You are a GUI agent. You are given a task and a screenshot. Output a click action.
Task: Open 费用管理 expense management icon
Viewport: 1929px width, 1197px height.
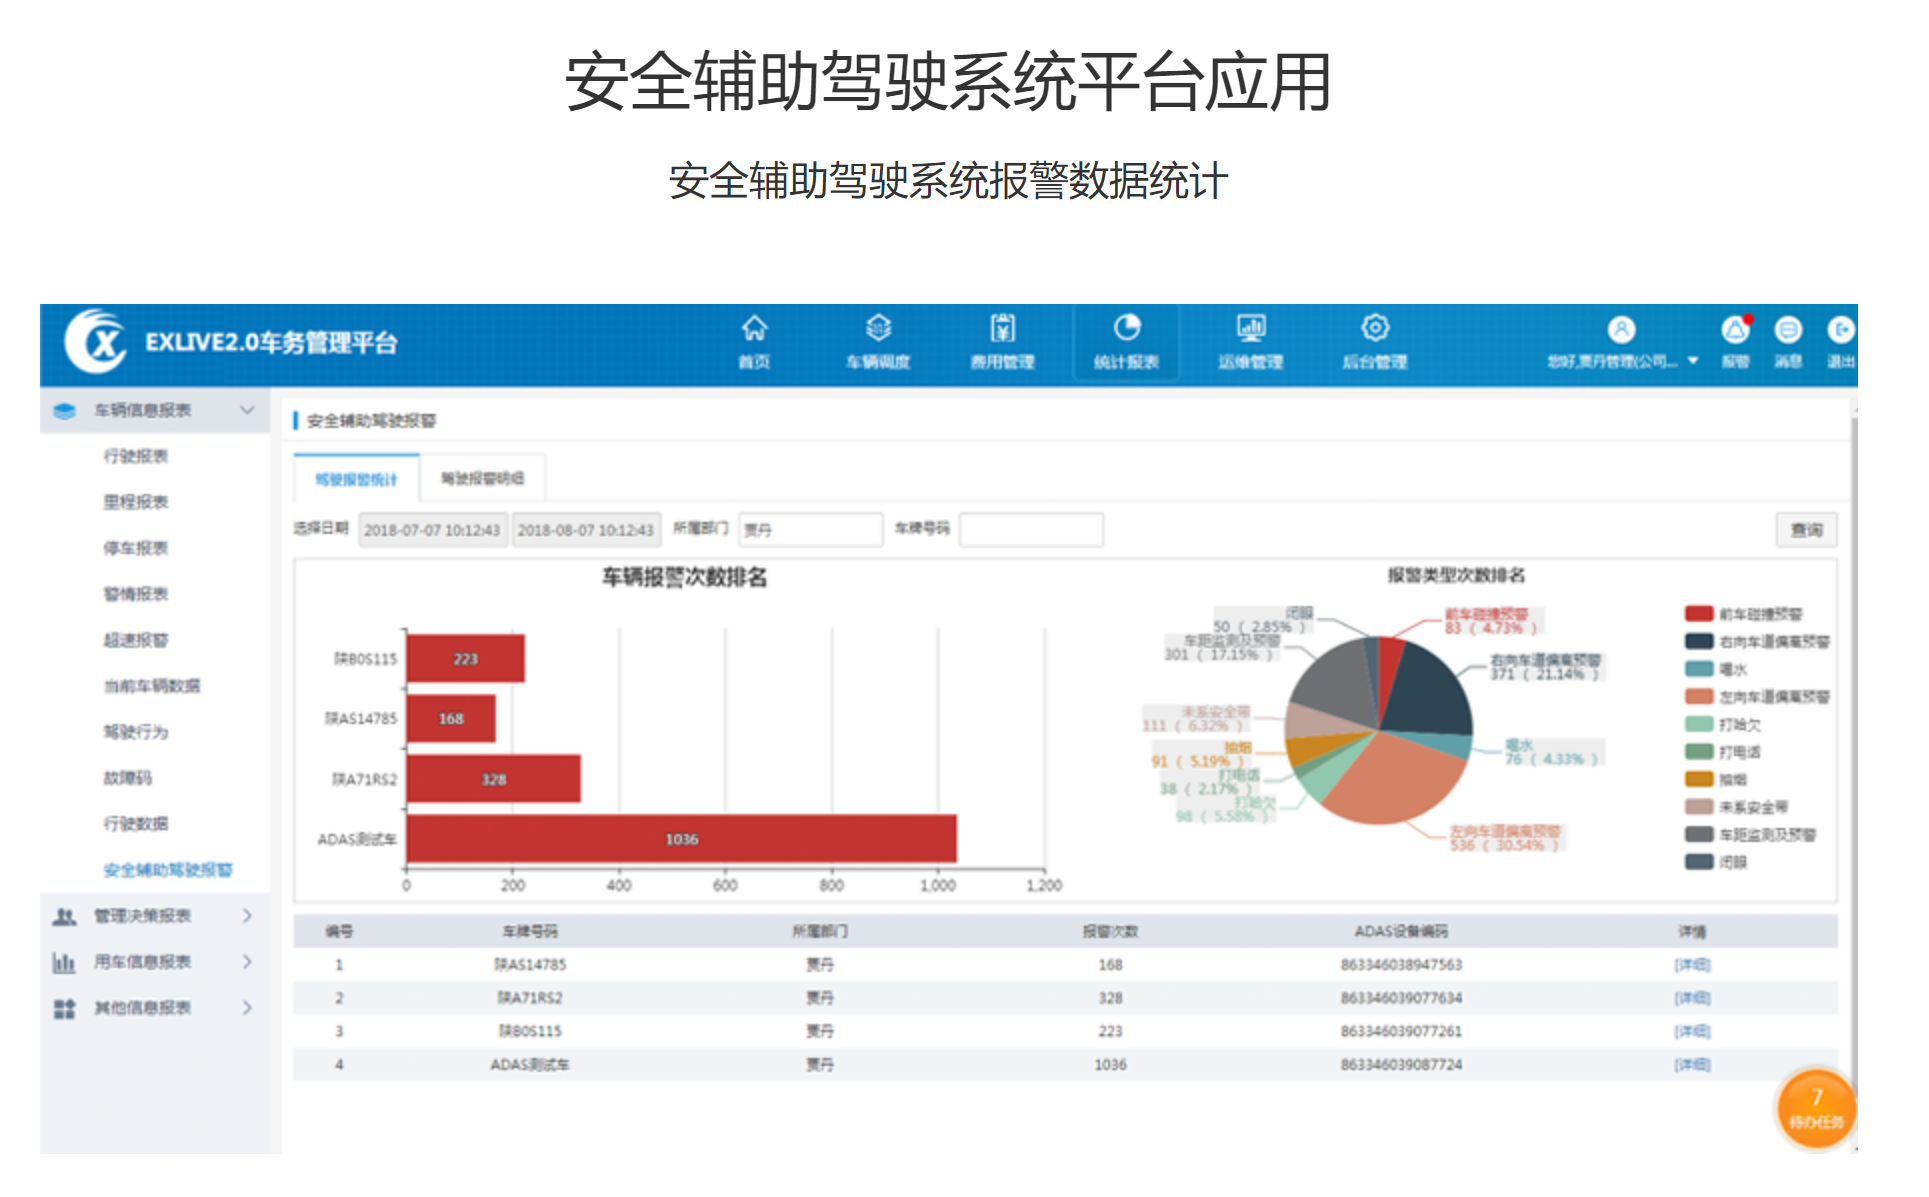click(x=1002, y=329)
